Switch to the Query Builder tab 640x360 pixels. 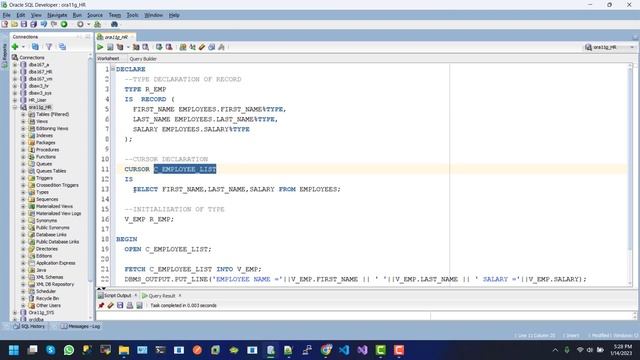[143, 59]
